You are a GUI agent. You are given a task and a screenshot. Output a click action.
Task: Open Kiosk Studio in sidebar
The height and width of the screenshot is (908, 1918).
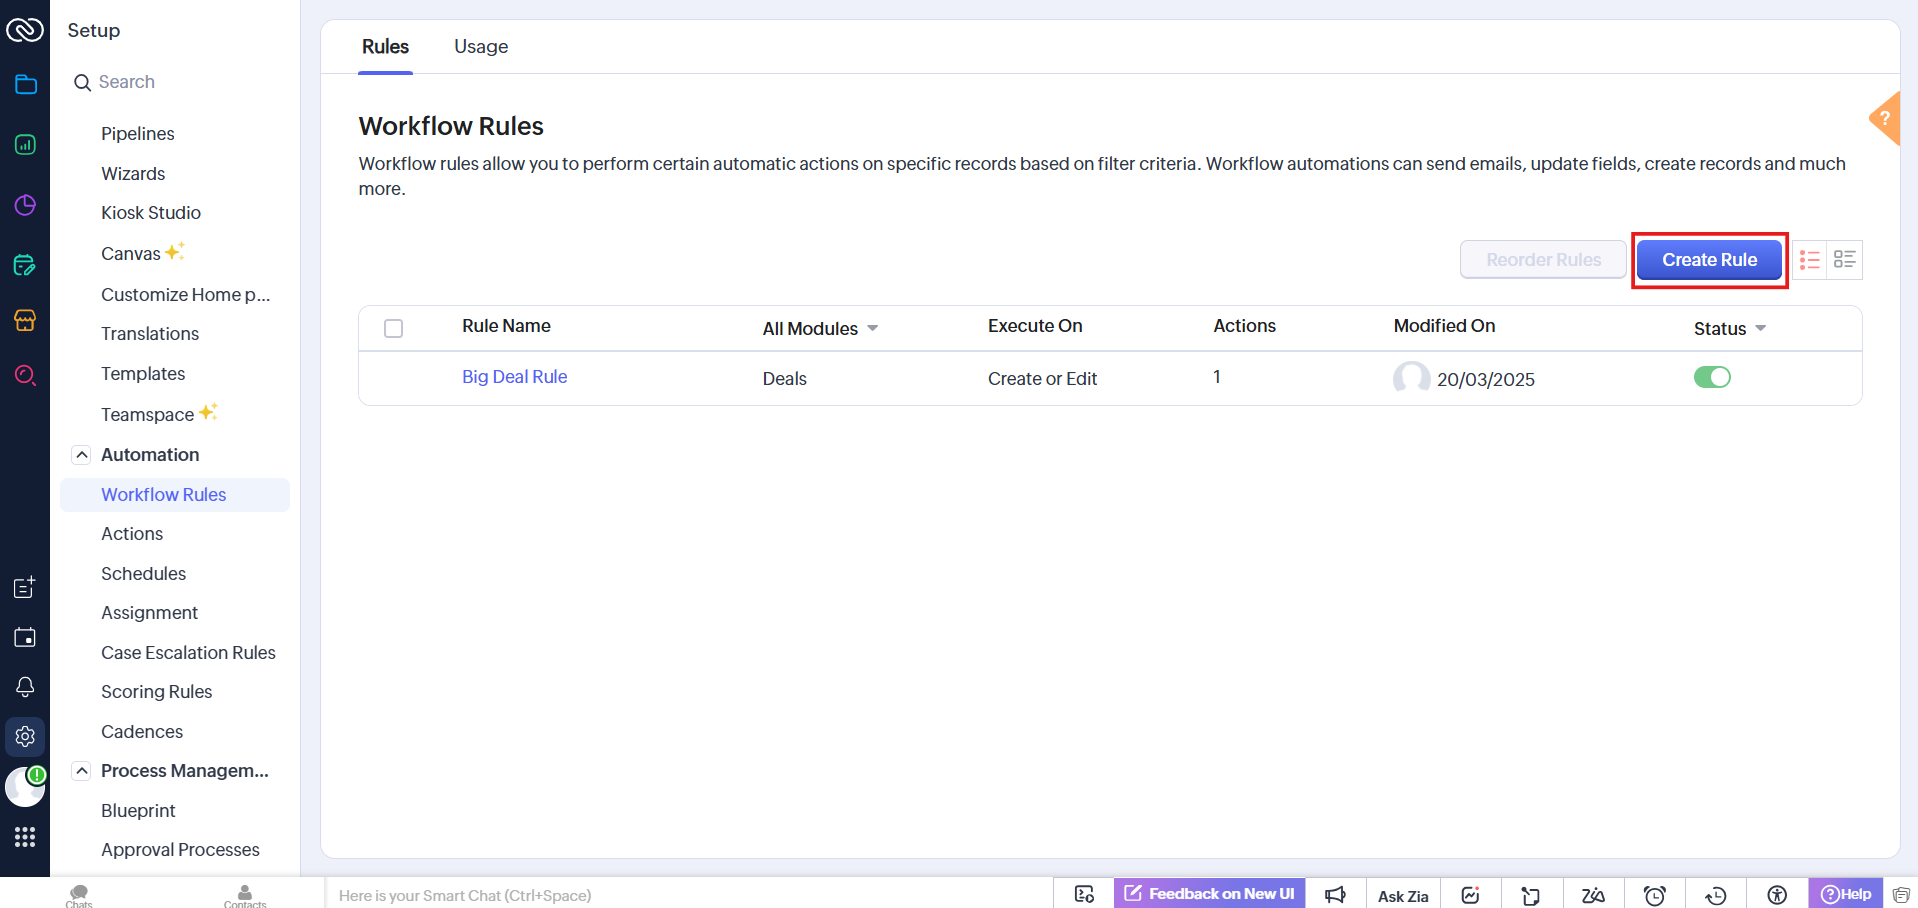[x=151, y=213]
